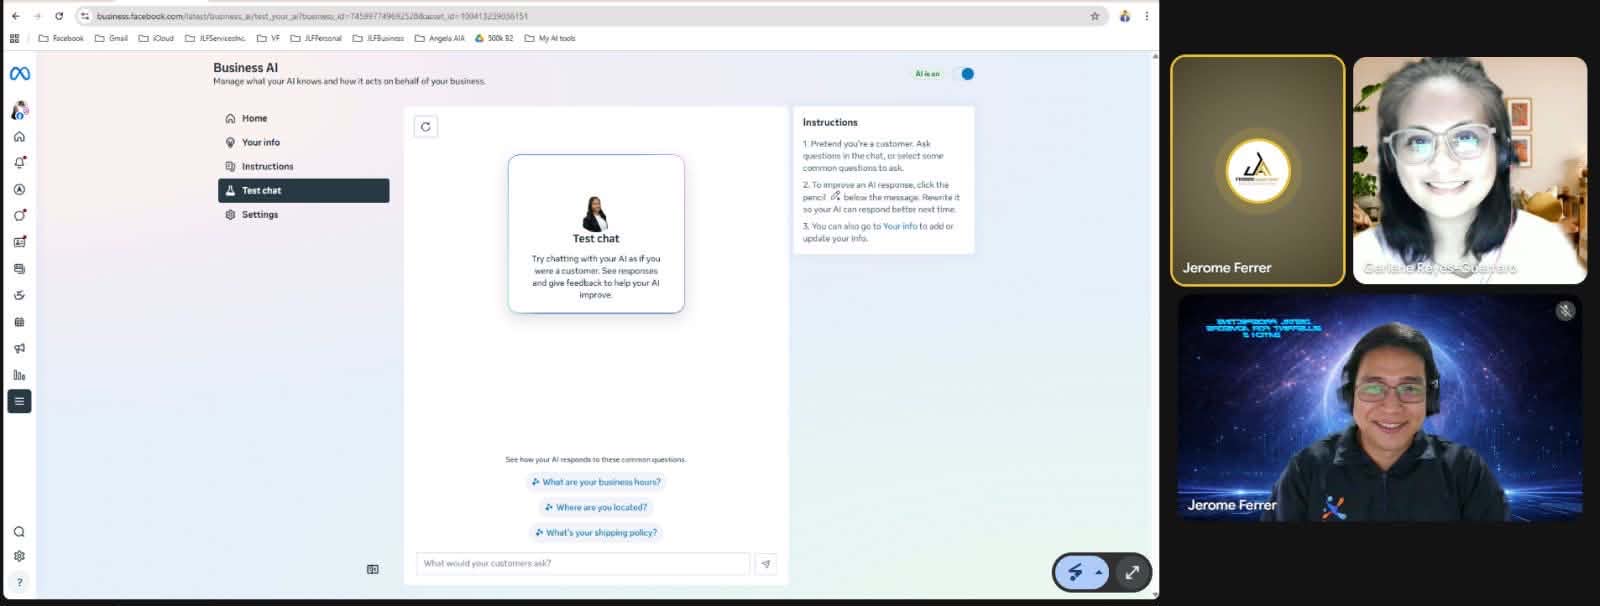Open the Your info menu item

(303, 142)
